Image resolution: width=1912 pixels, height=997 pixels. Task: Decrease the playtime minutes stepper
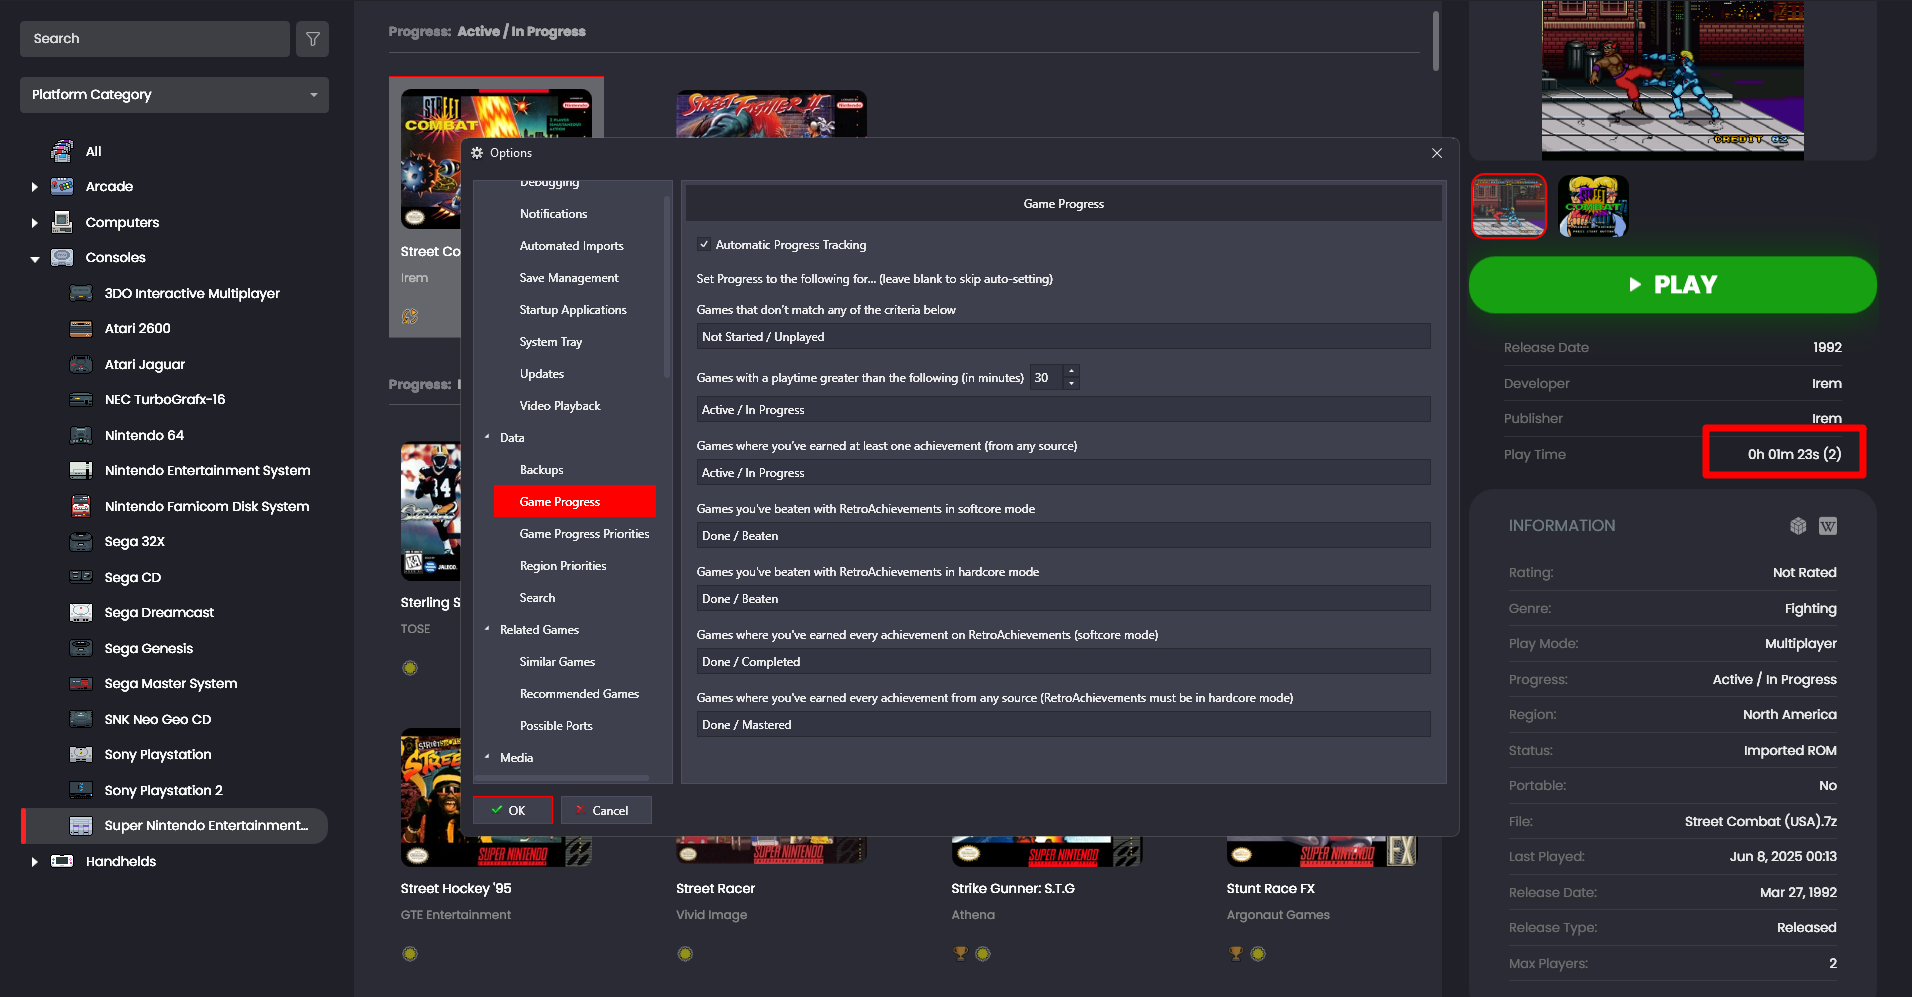tap(1072, 383)
